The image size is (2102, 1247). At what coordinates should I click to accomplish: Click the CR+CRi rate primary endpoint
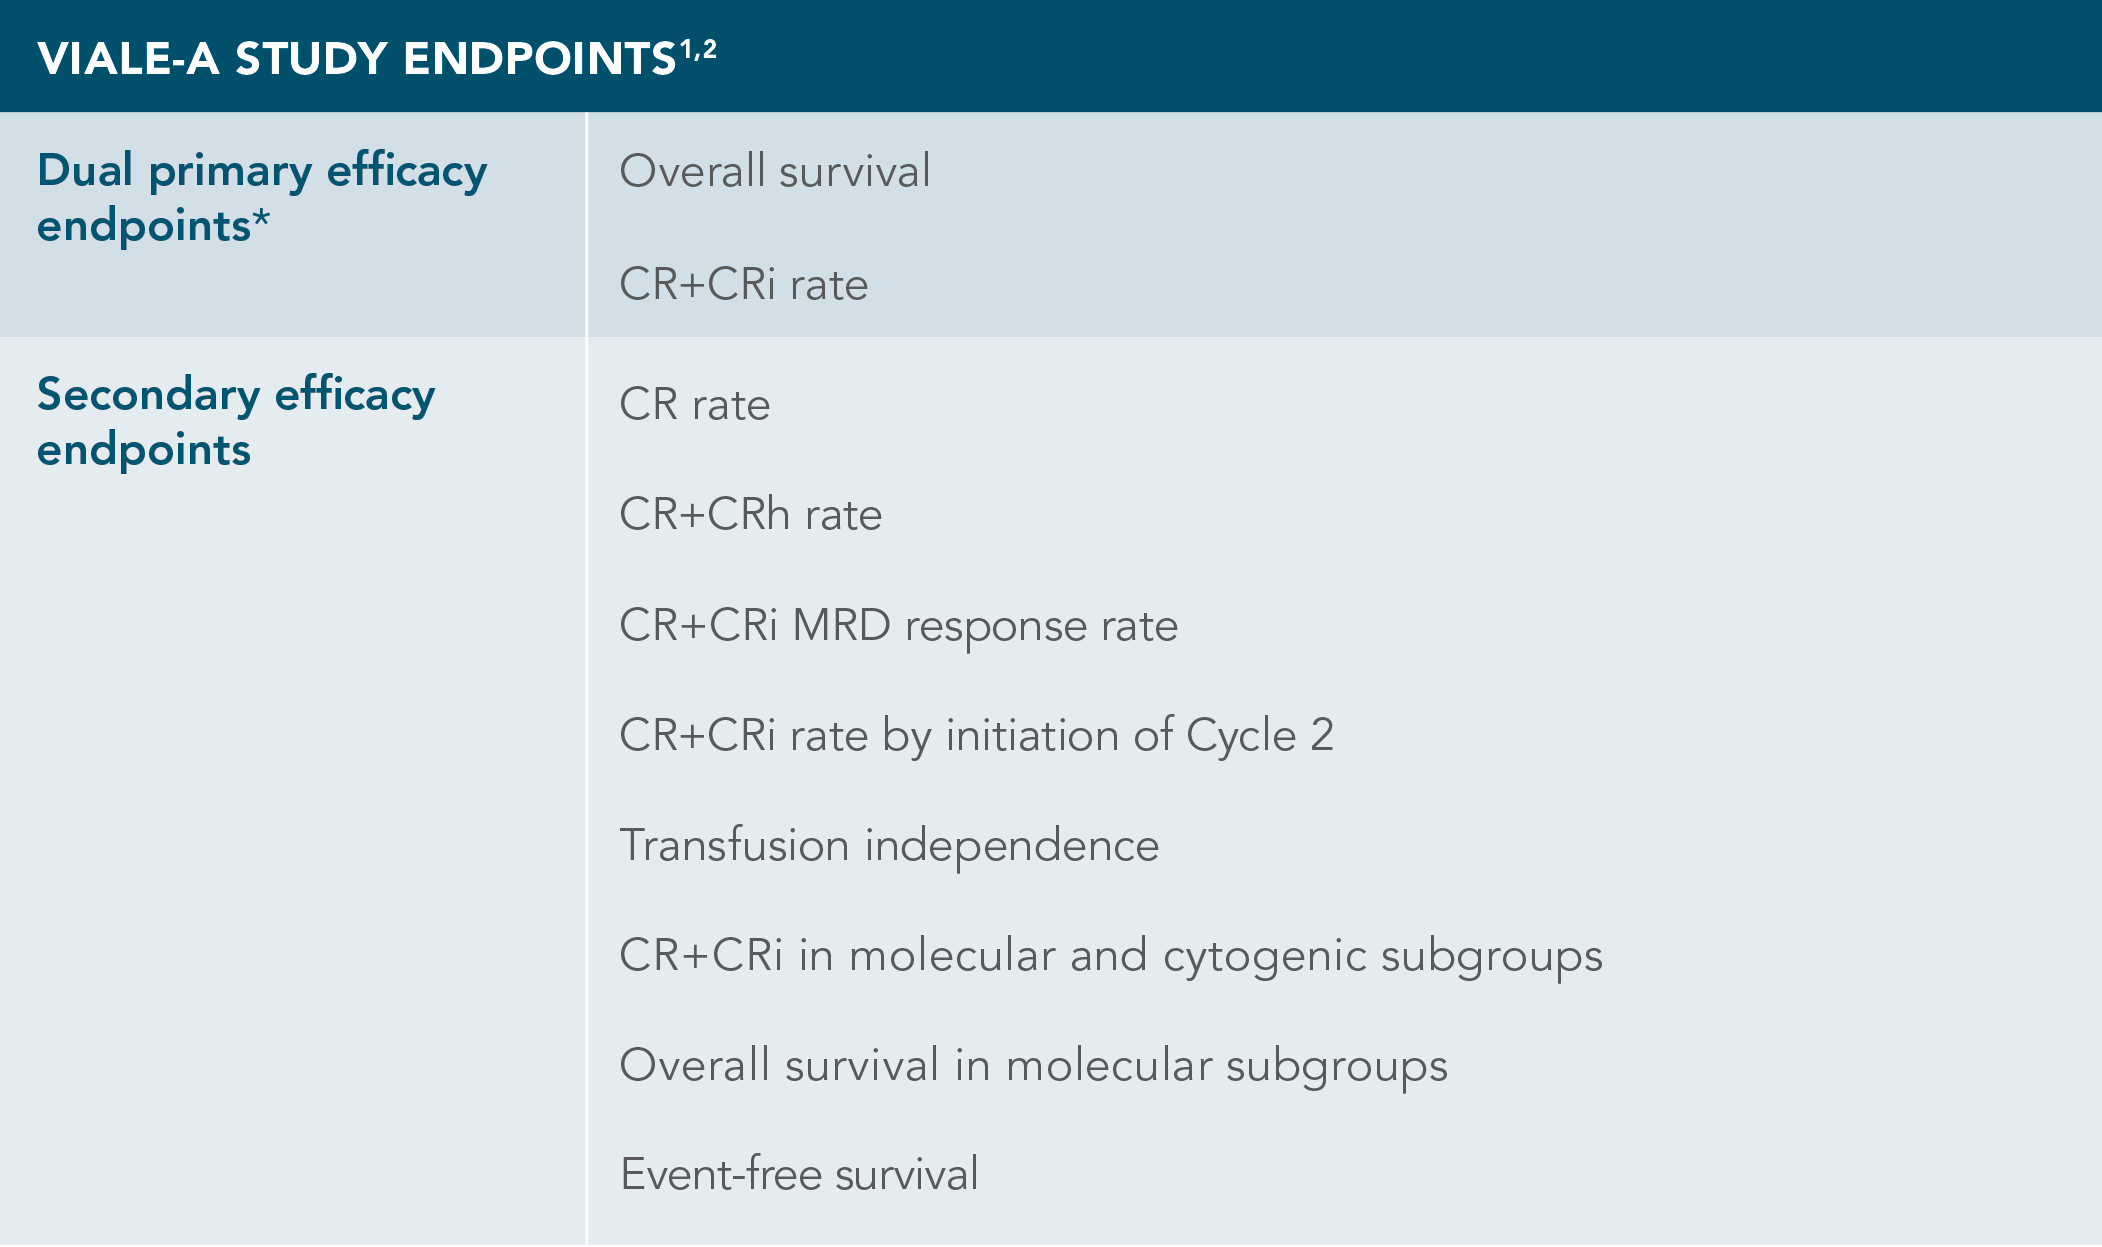pyautogui.click(x=744, y=284)
